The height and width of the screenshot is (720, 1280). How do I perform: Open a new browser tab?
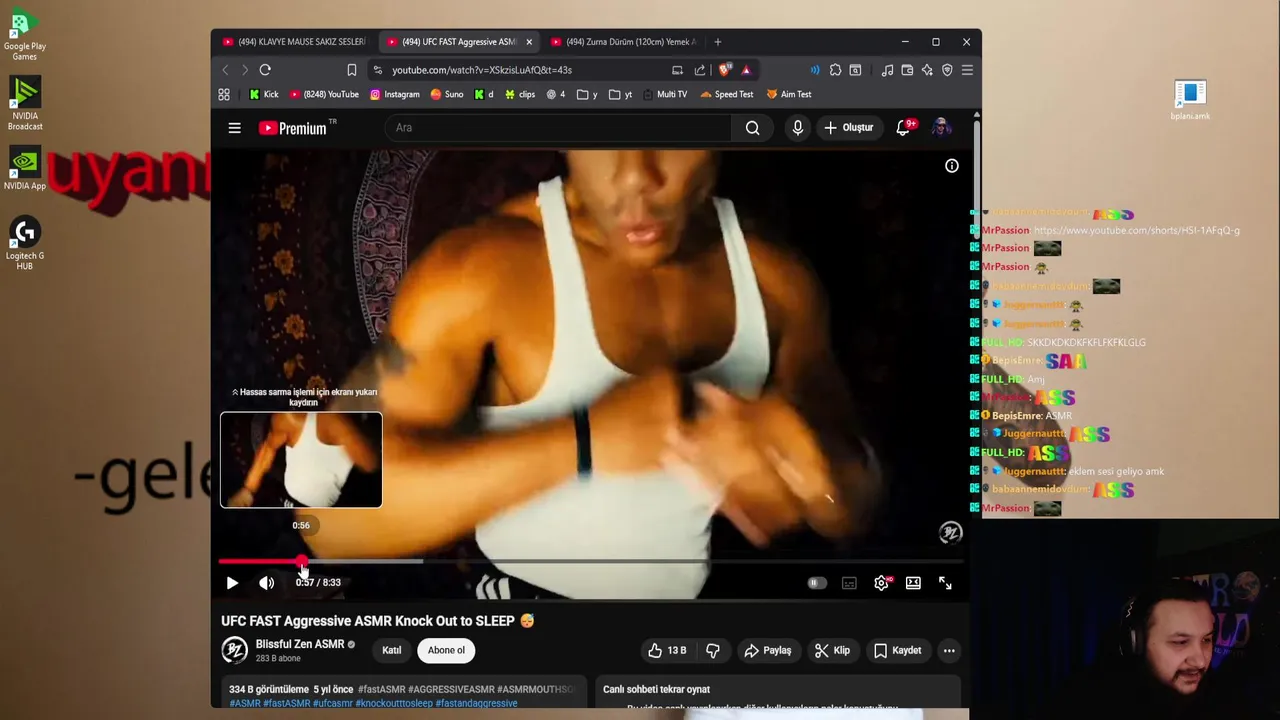point(718,42)
